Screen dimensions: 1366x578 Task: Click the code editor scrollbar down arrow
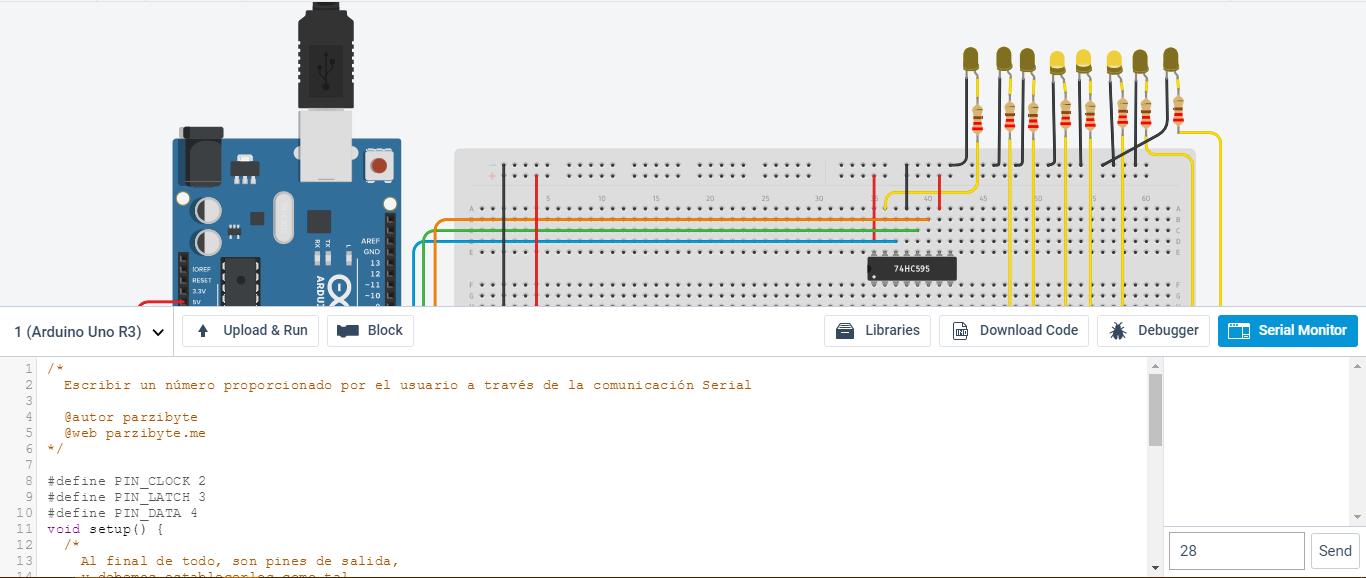[1155, 568]
